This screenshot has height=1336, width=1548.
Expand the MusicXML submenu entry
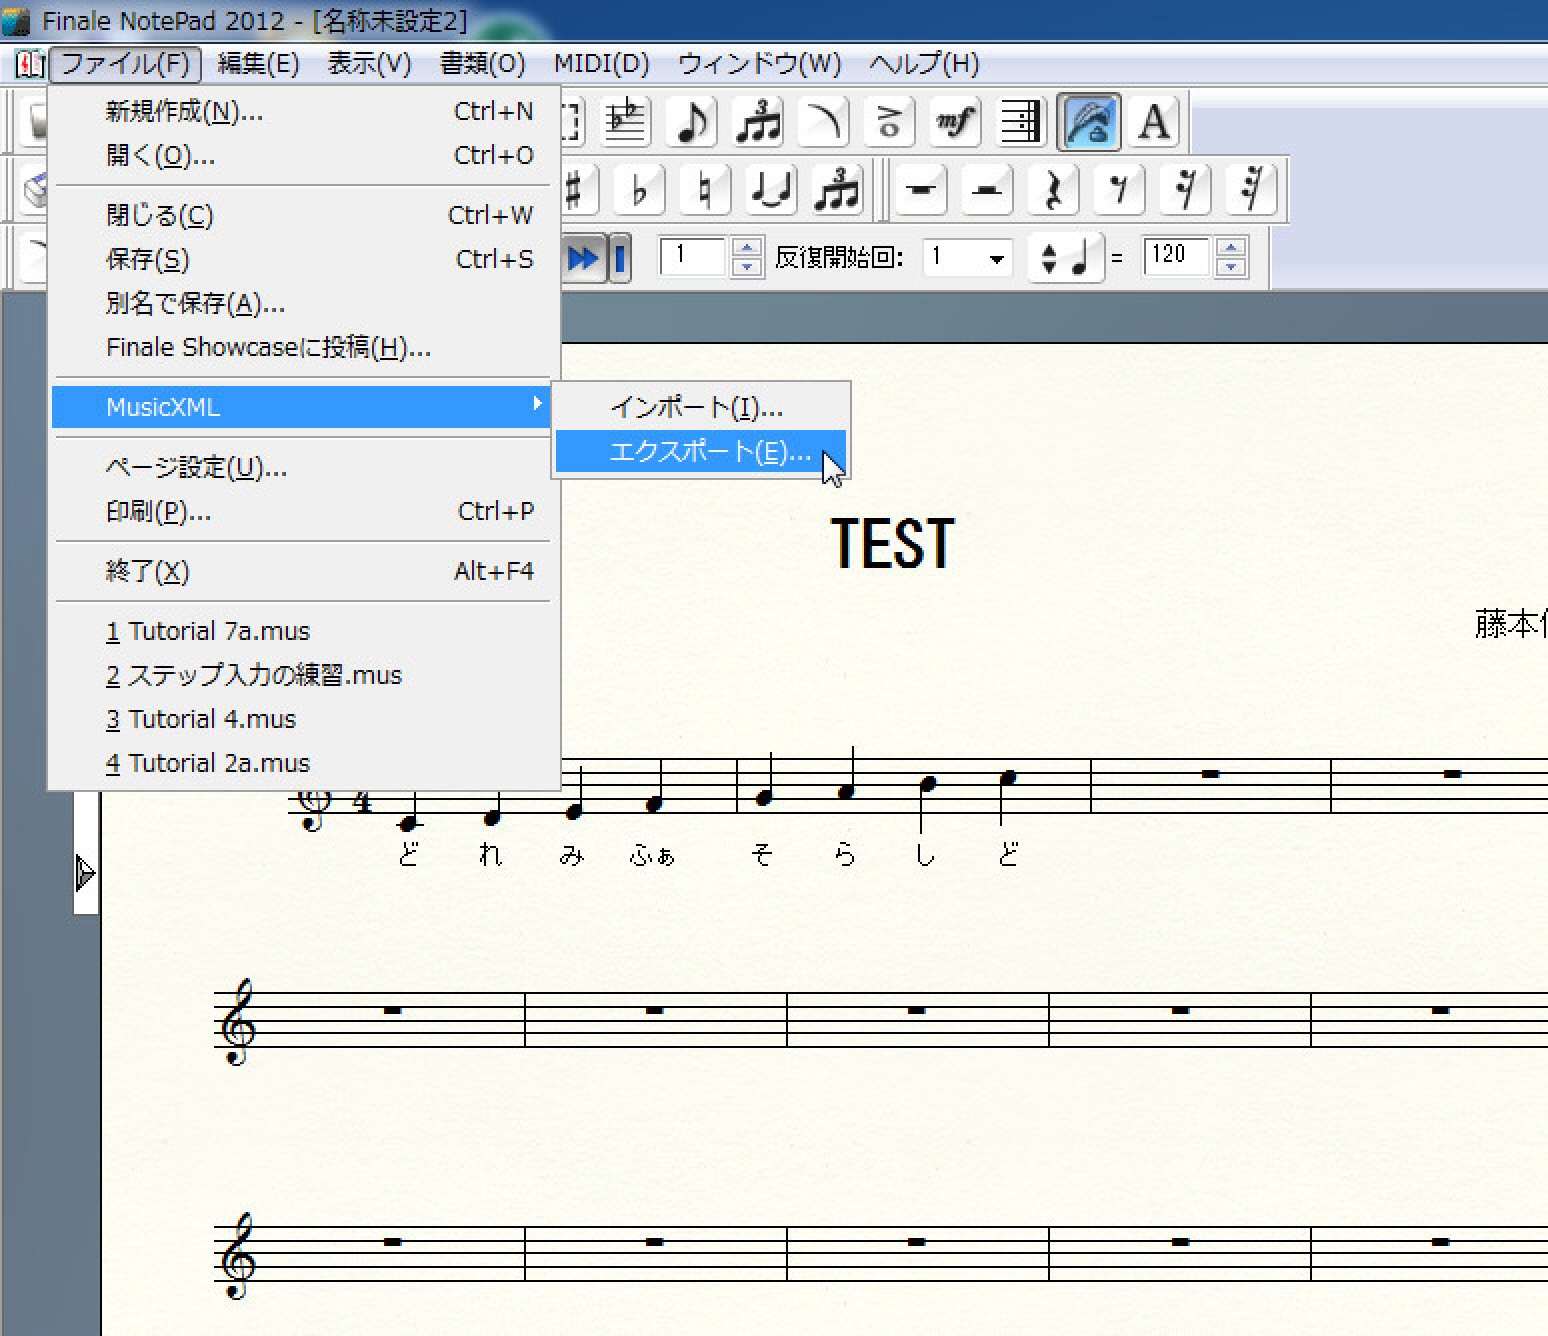click(x=302, y=407)
